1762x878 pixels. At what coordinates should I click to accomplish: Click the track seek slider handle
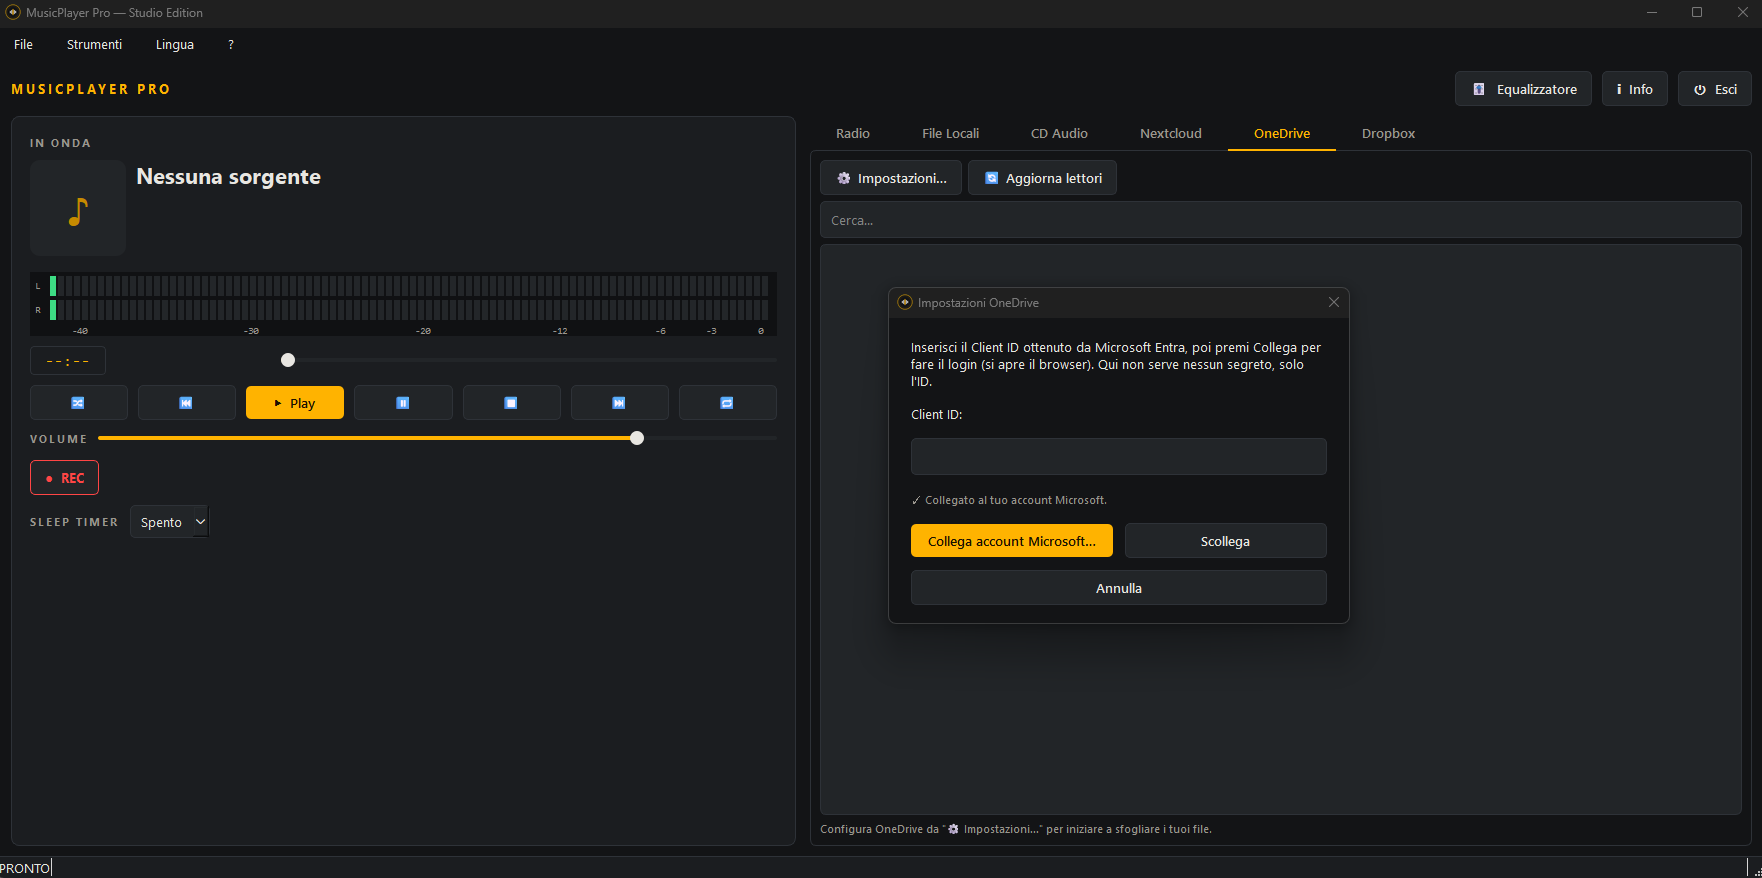coord(288,360)
